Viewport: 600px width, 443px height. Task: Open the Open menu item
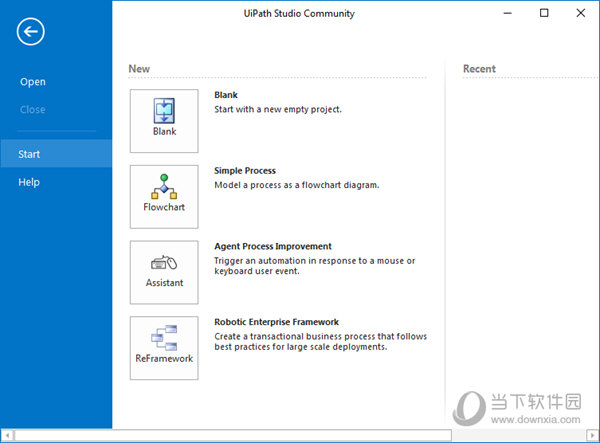click(33, 82)
